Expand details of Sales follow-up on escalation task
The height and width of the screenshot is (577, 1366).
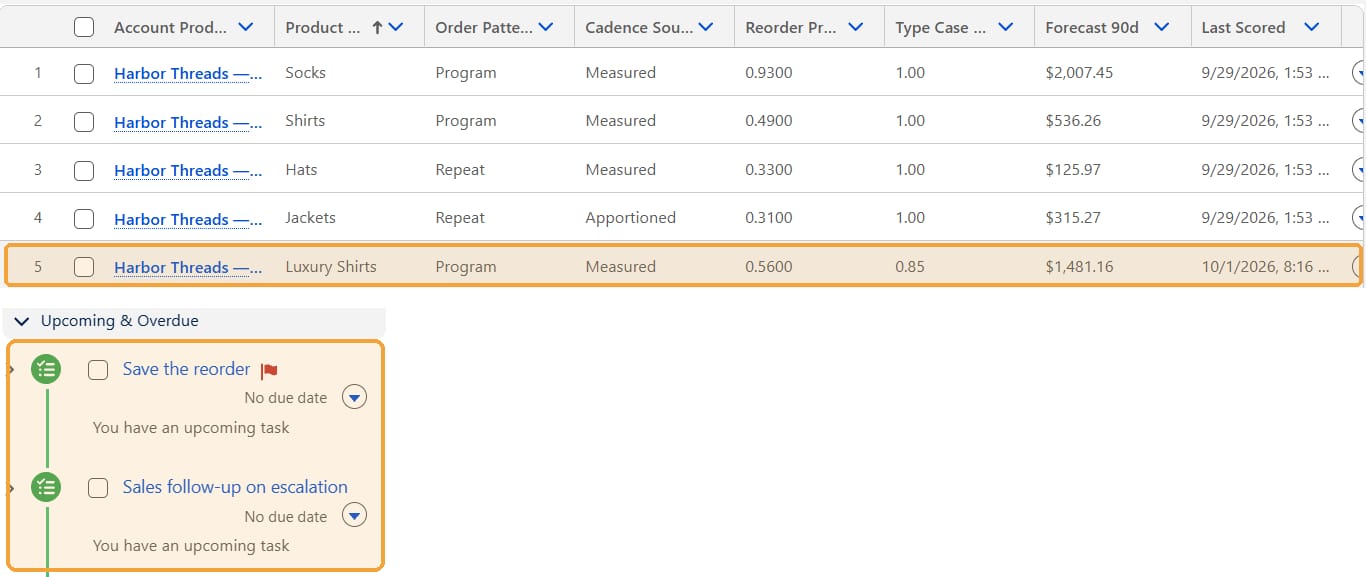(11, 488)
